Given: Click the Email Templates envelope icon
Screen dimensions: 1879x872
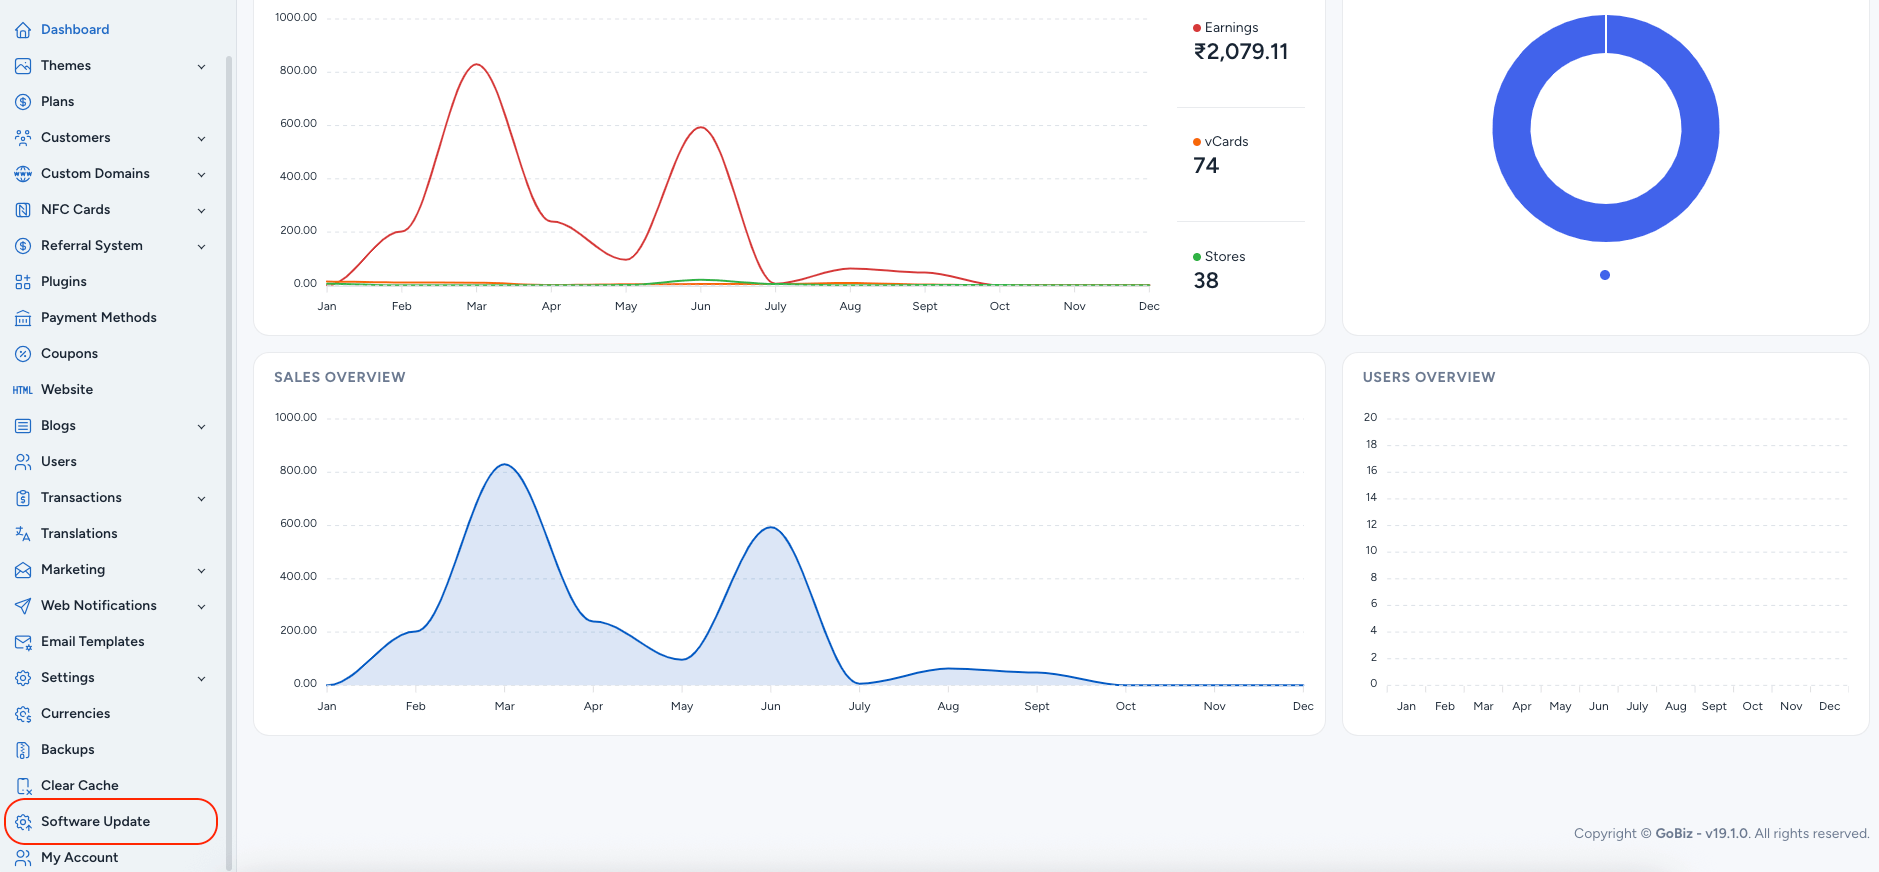Looking at the screenshot, I should (x=23, y=642).
